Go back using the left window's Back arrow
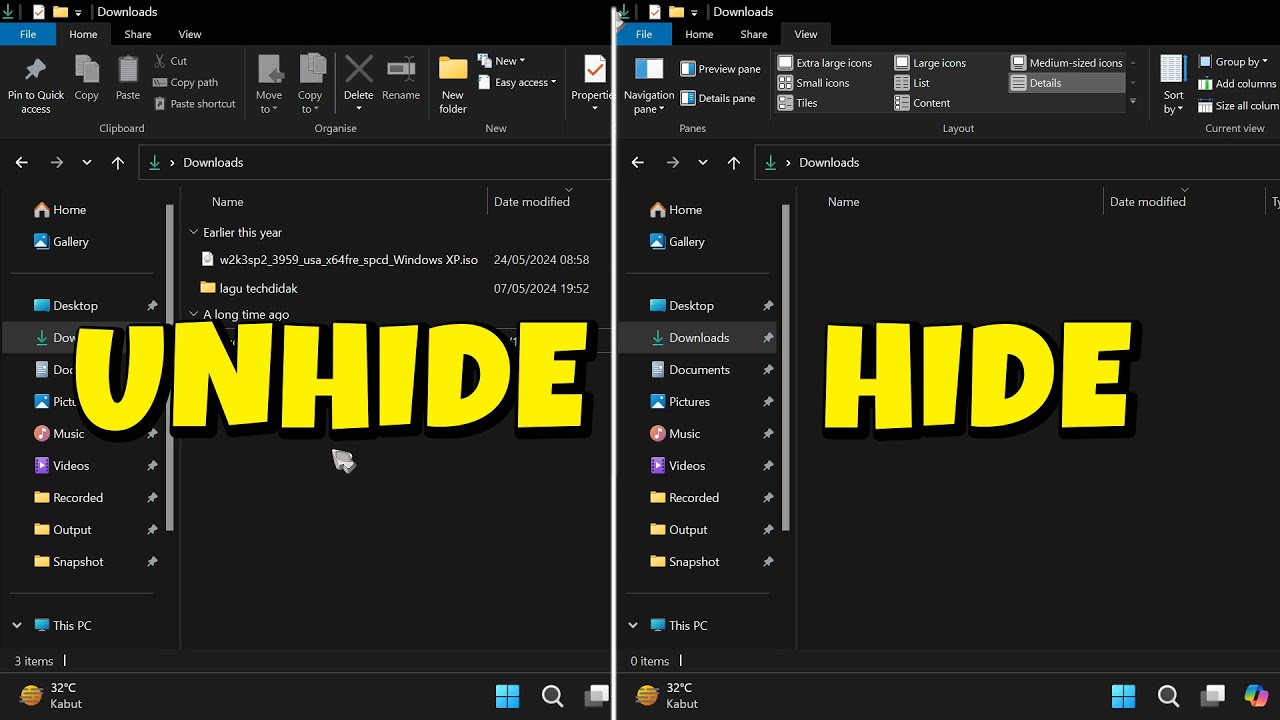 [22, 163]
